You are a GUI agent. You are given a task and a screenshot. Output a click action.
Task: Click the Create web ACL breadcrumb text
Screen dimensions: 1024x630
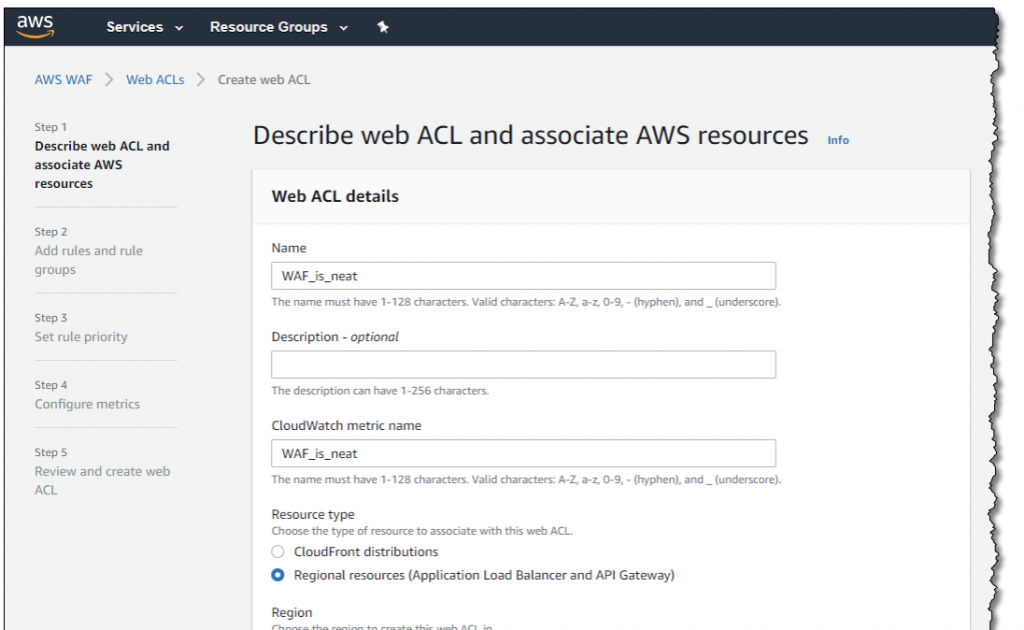(264, 80)
